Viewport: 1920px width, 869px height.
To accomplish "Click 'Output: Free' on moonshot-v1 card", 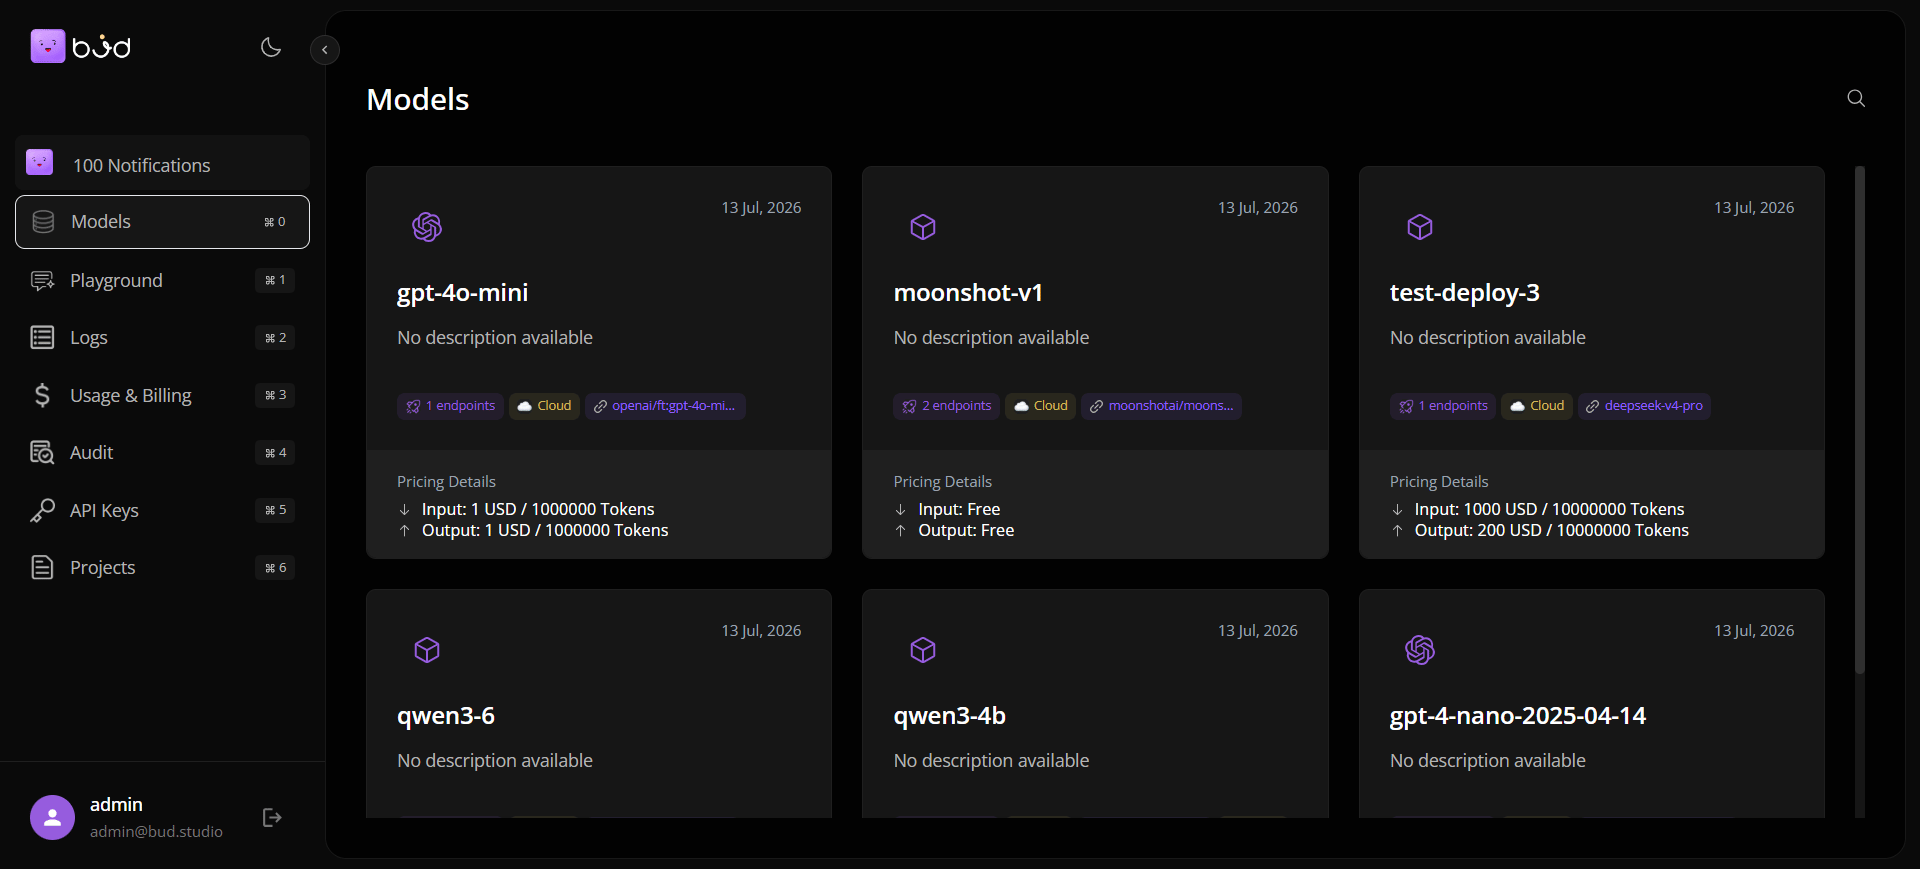I will (966, 531).
